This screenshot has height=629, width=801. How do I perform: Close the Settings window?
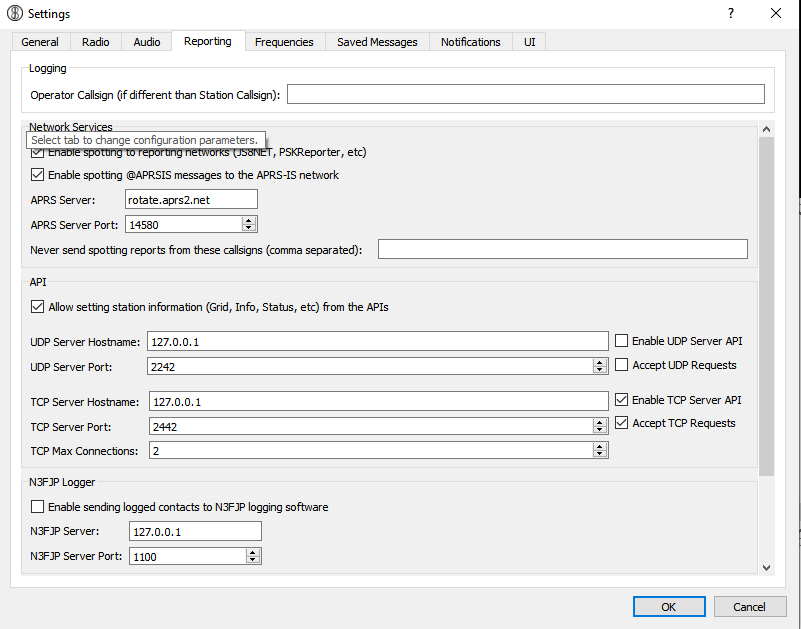point(776,13)
